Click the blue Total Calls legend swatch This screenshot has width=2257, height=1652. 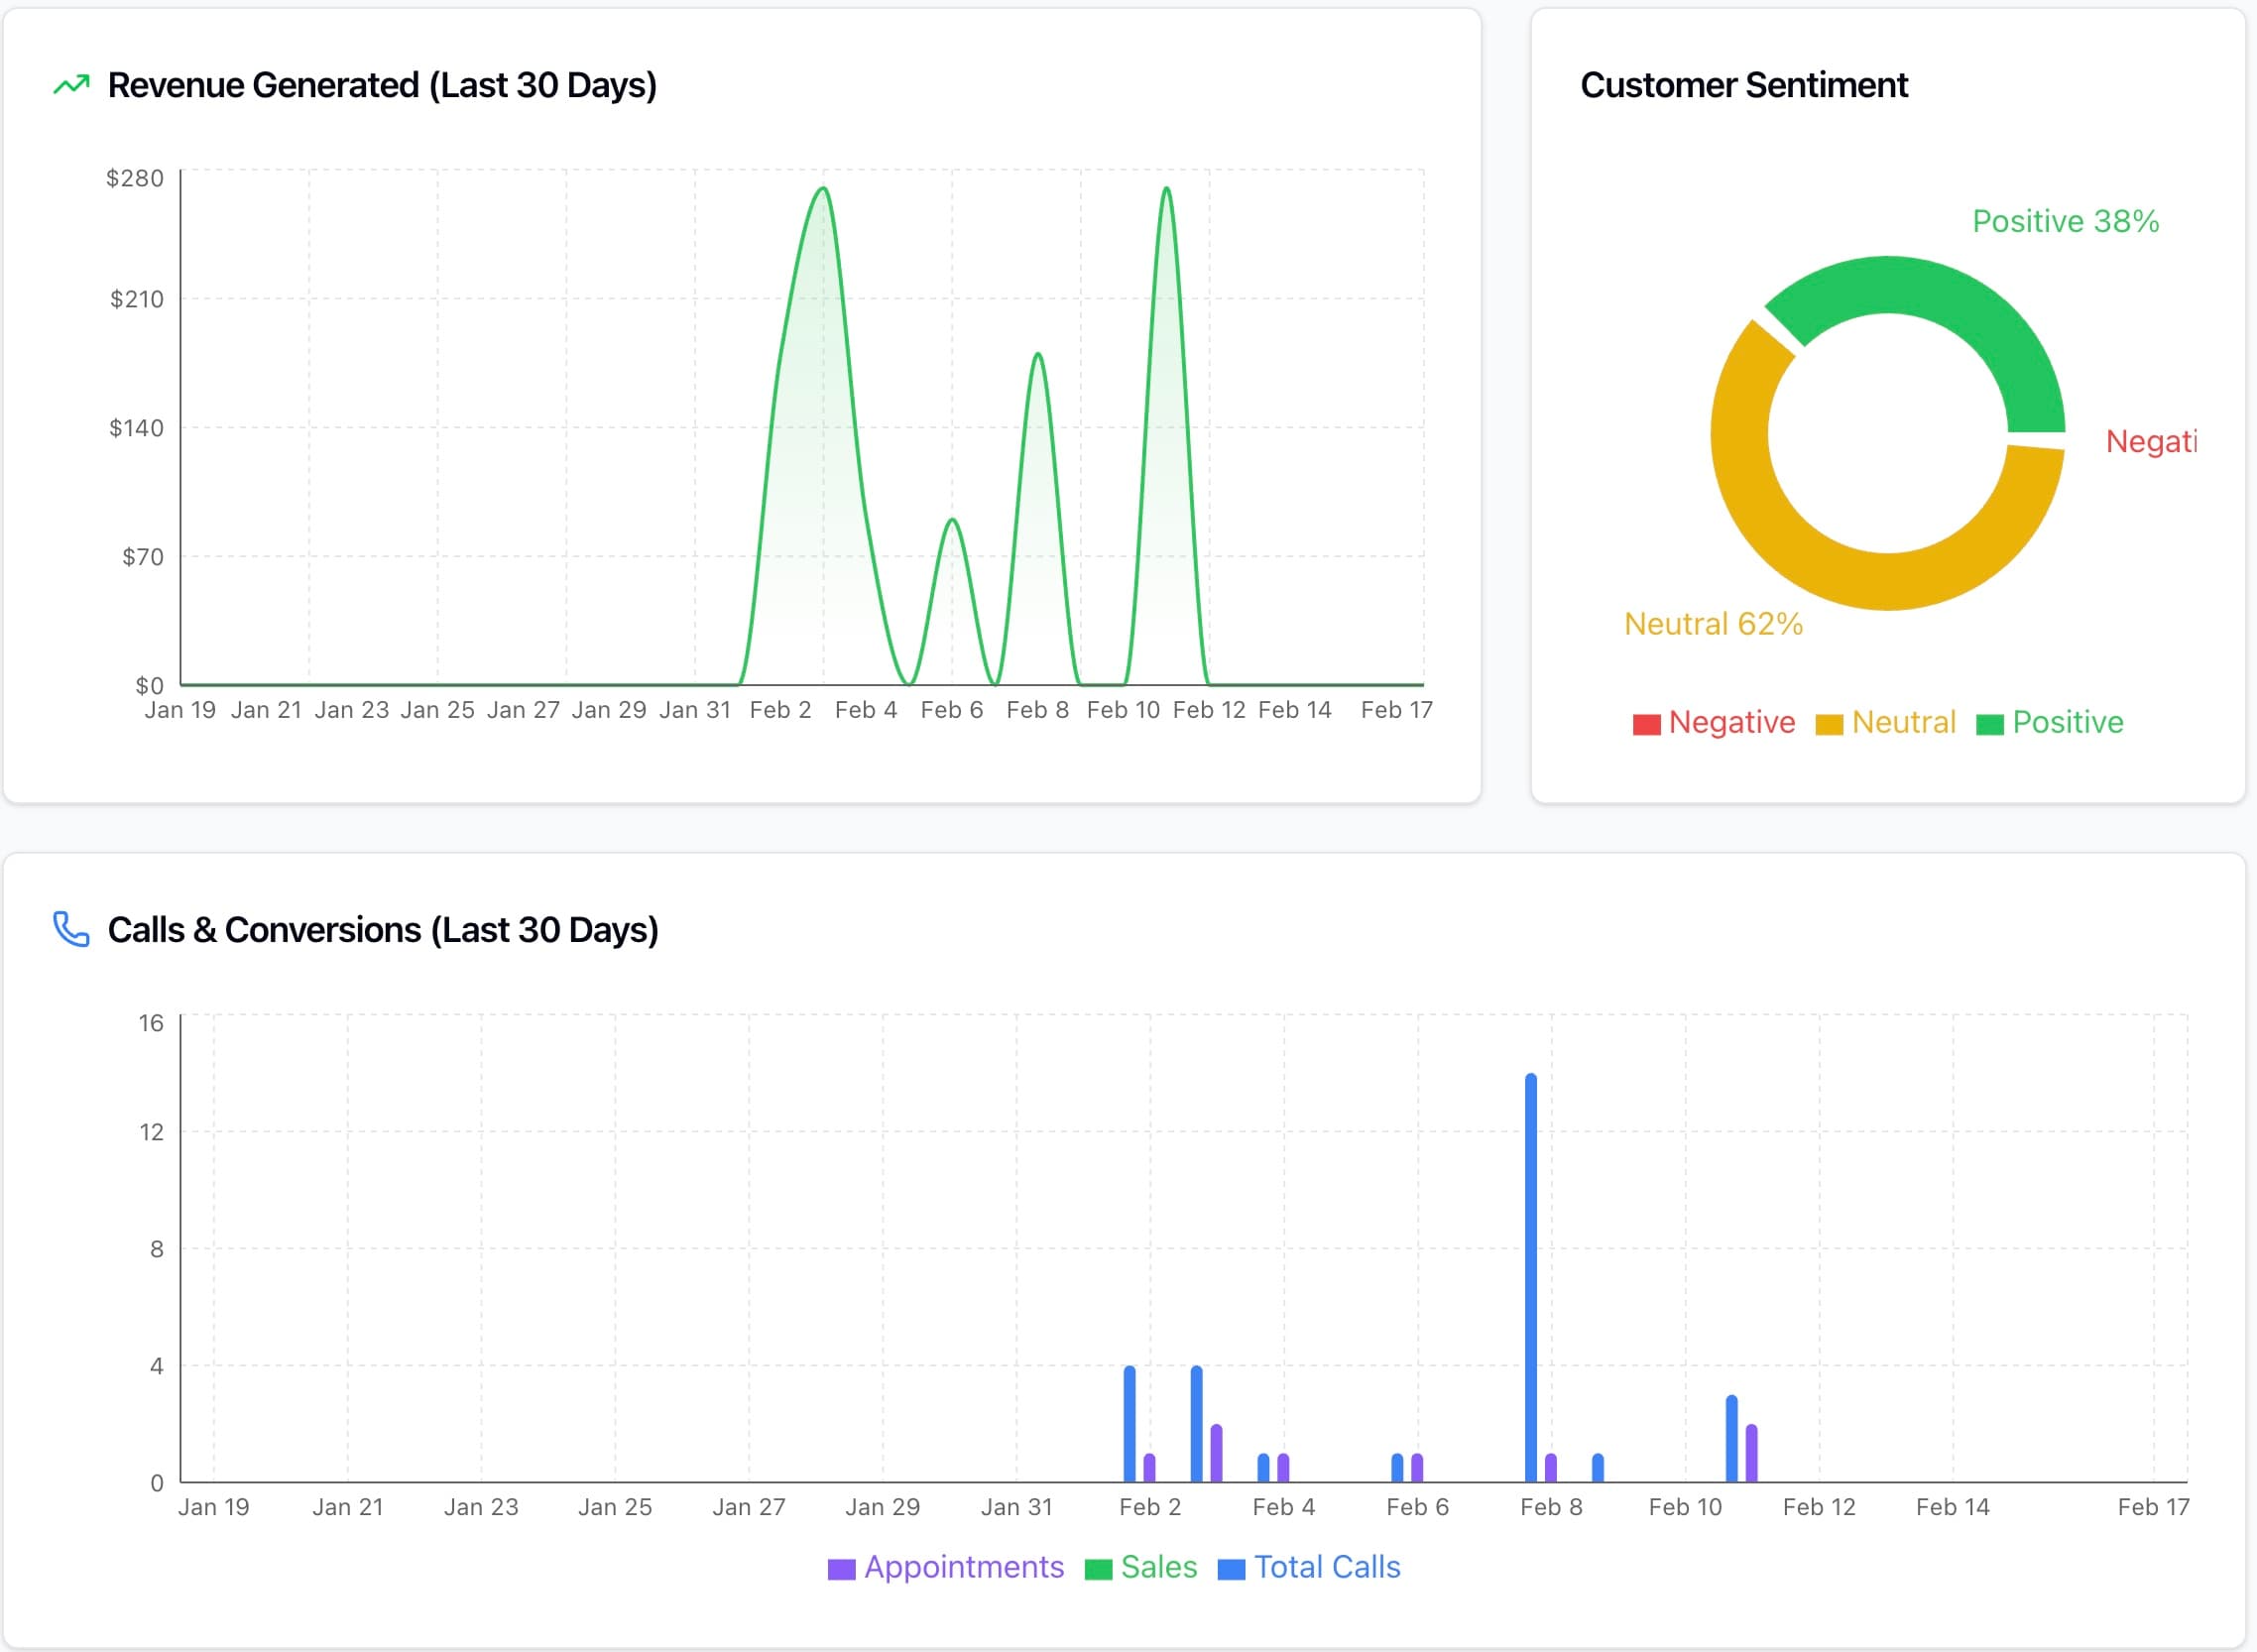[x=1231, y=1567]
